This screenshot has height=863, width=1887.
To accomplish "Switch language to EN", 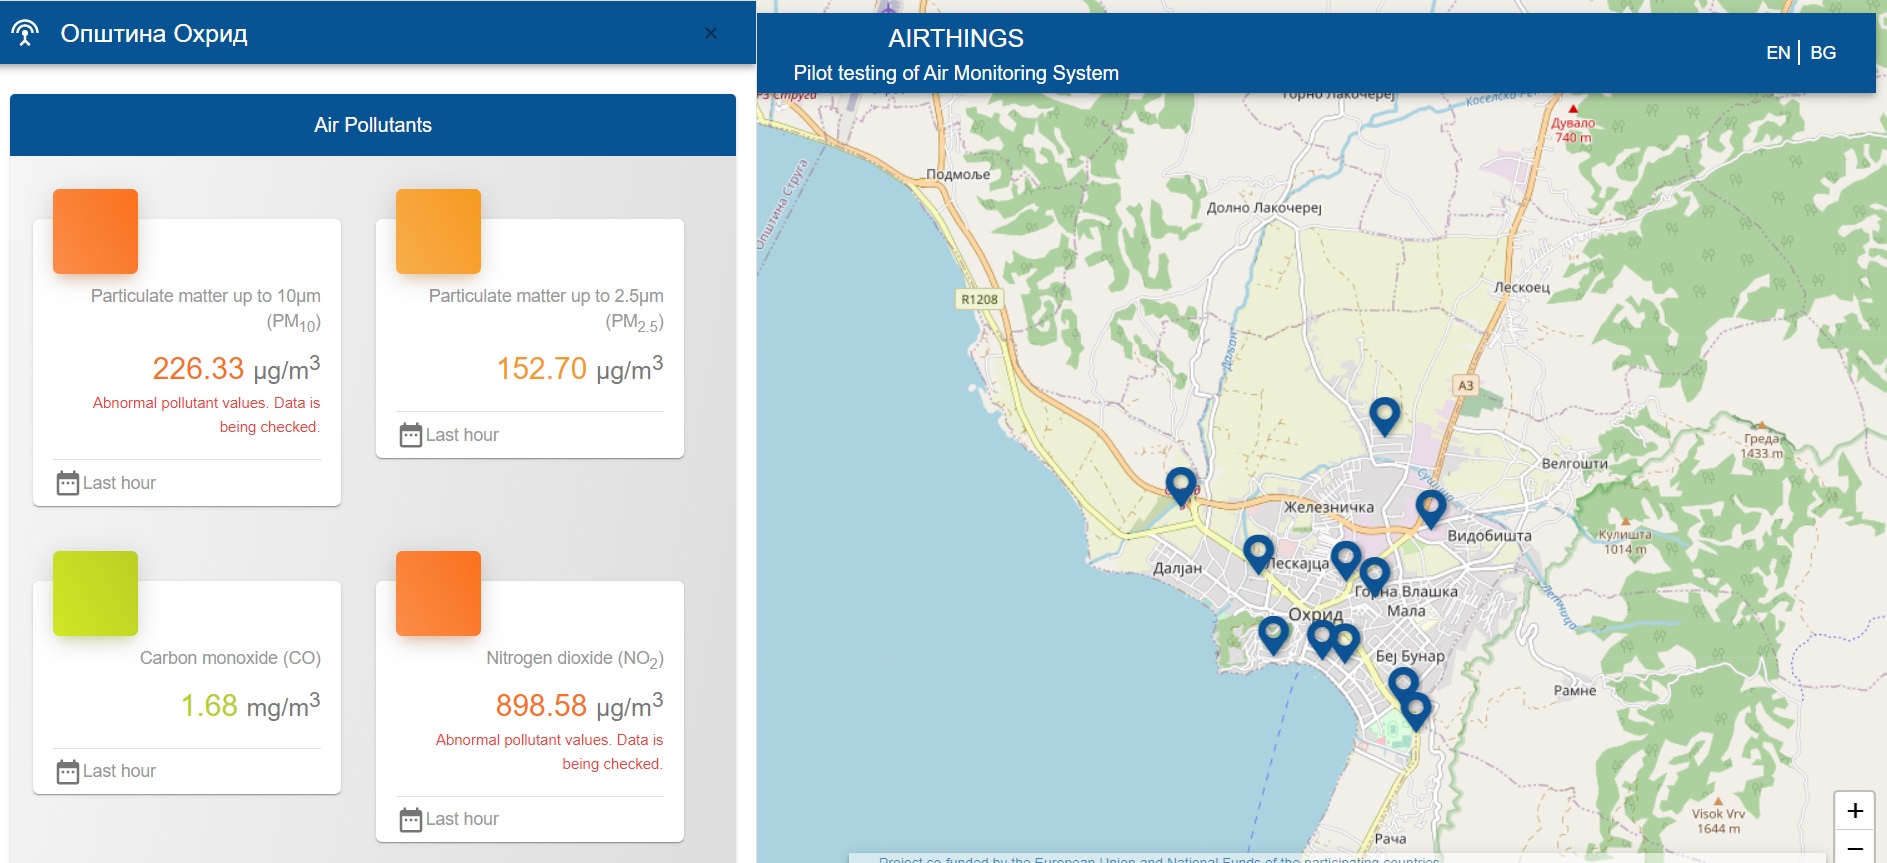I will coord(1778,53).
